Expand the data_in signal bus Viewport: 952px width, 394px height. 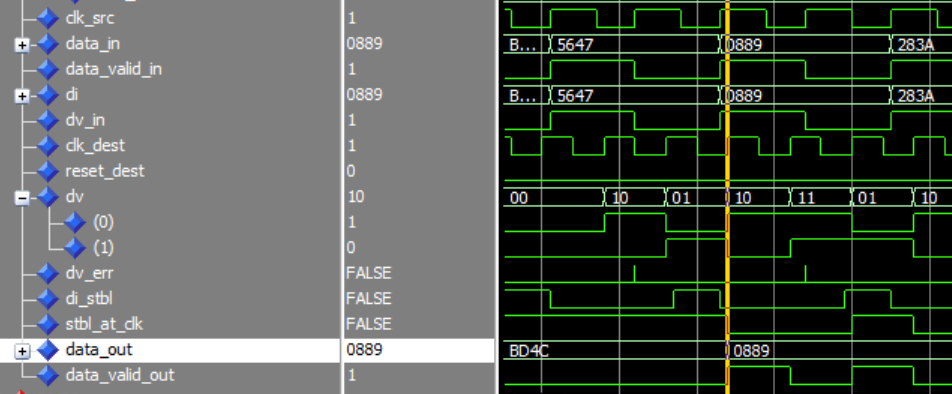[x=22, y=45]
